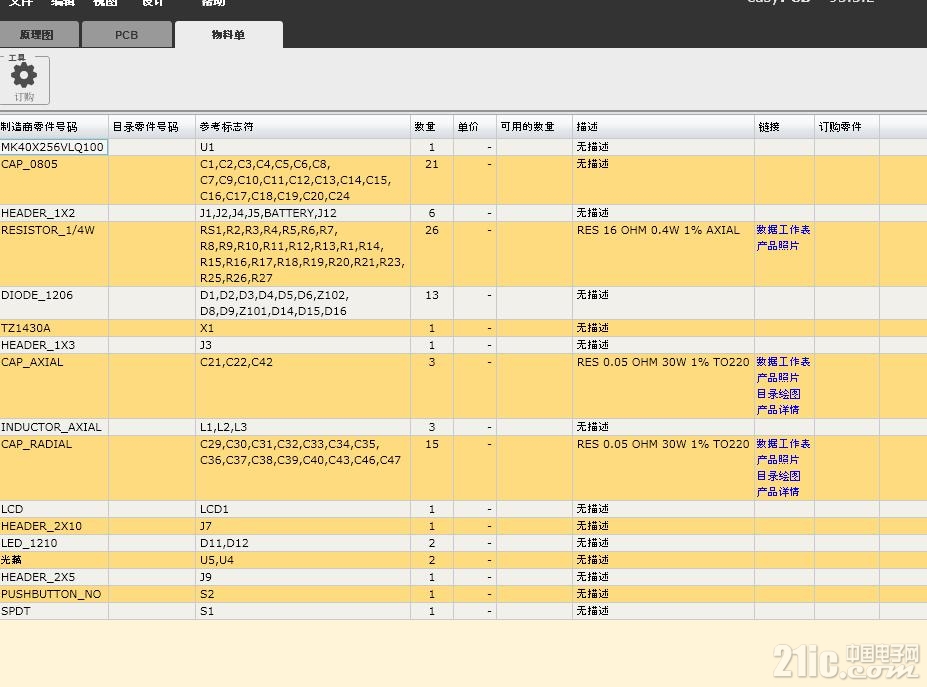The image size is (927, 687).
Task: Select the SPDT part cell
Action: coord(54,611)
